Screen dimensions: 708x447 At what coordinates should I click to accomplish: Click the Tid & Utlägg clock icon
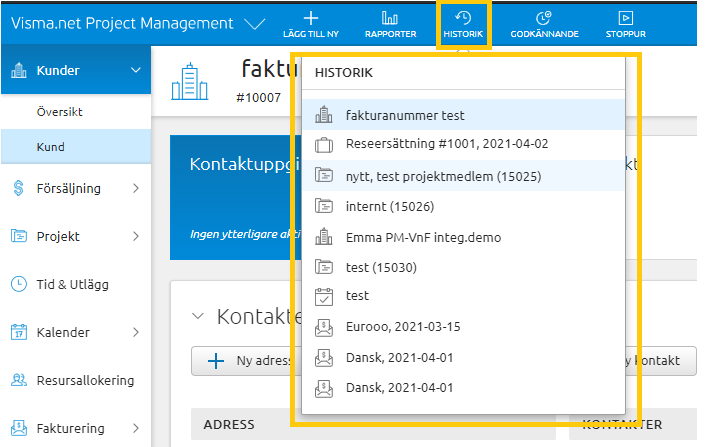click(19, 284)
